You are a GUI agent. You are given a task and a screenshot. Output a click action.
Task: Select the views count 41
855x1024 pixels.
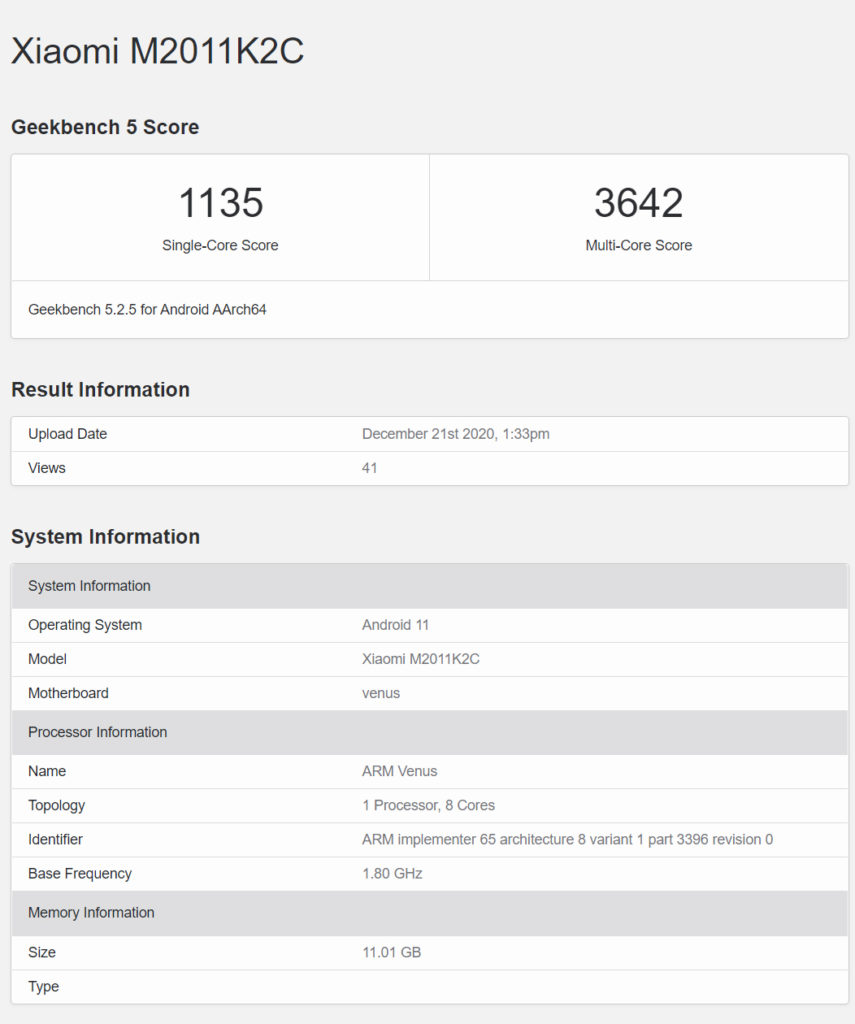tap(369, 468)
